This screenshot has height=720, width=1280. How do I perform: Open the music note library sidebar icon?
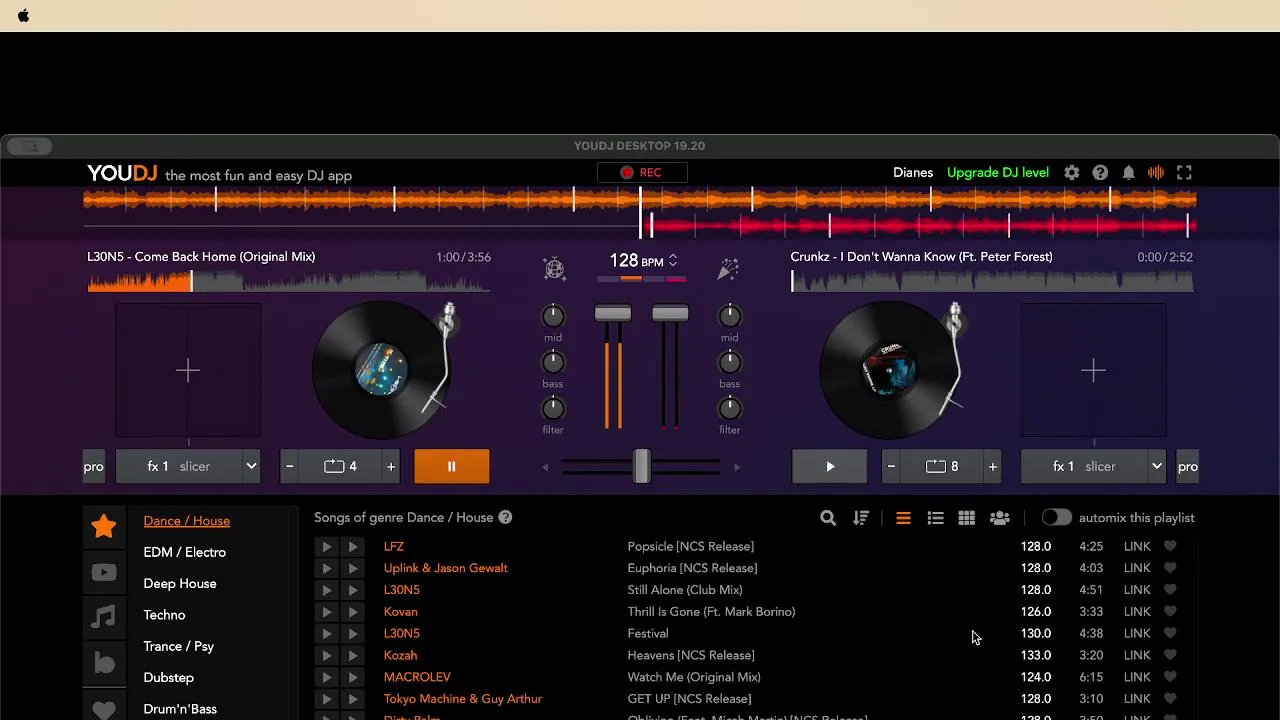click(x=104, y=617)
